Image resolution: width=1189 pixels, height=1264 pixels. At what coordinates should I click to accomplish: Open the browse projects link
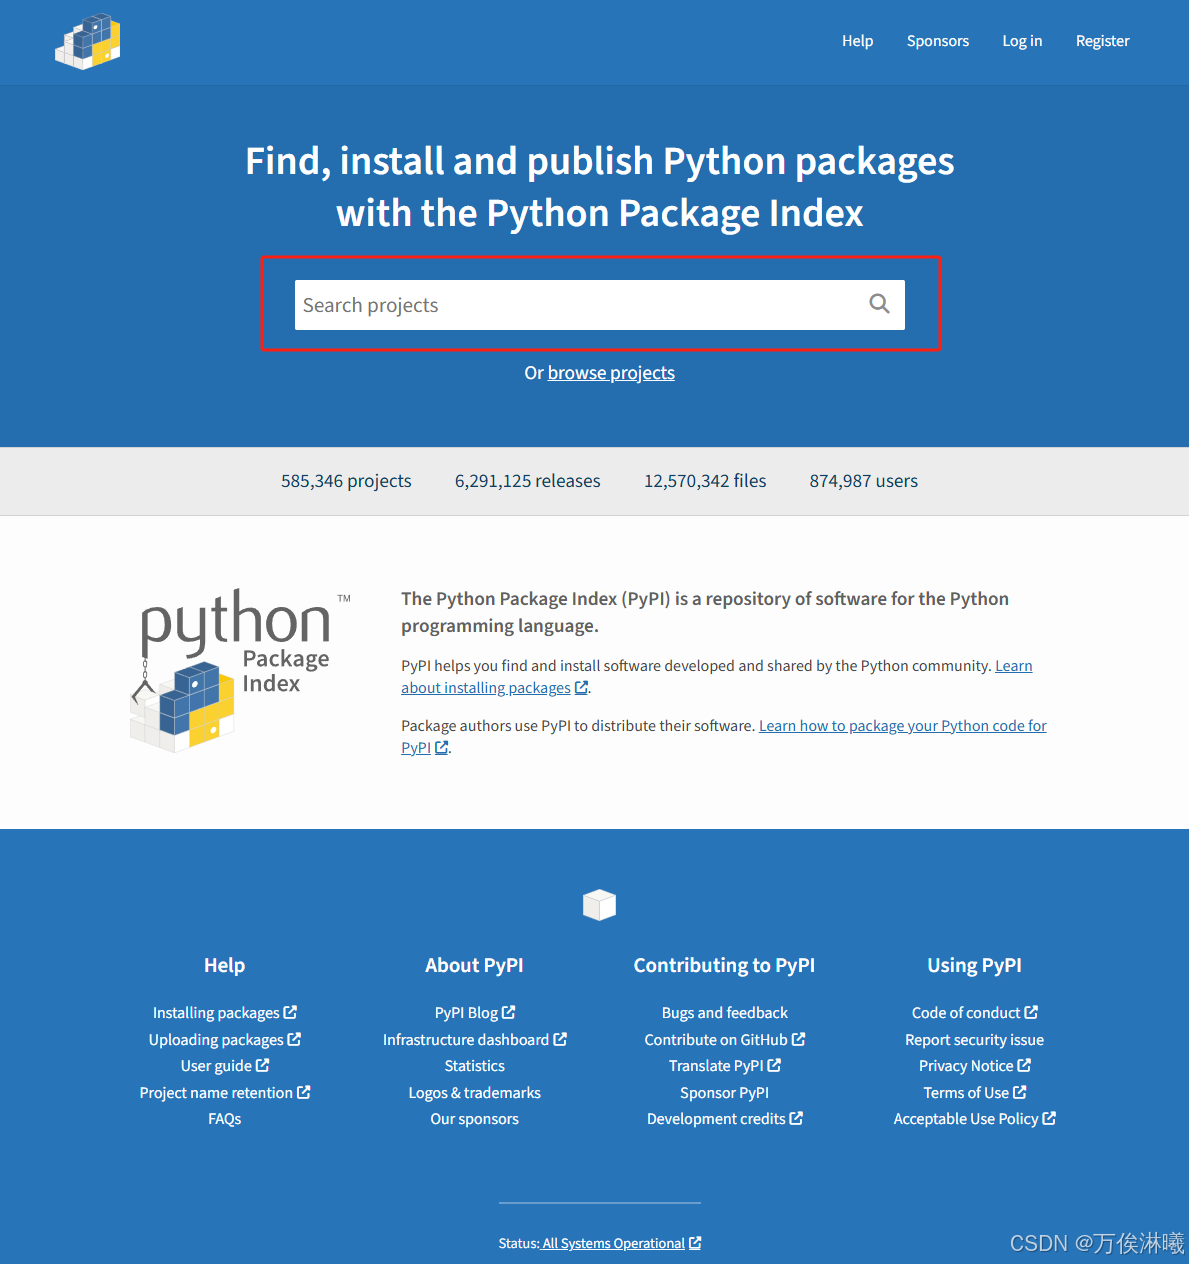611,373
